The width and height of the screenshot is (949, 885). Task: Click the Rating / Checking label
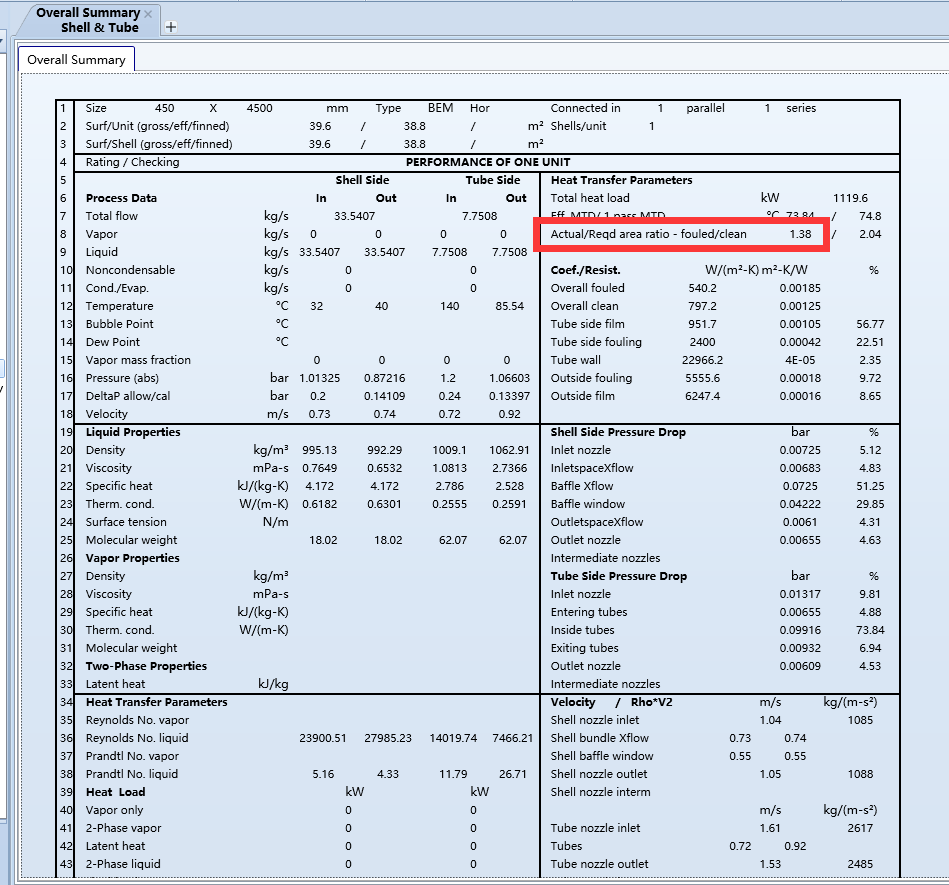coord(133,162)
